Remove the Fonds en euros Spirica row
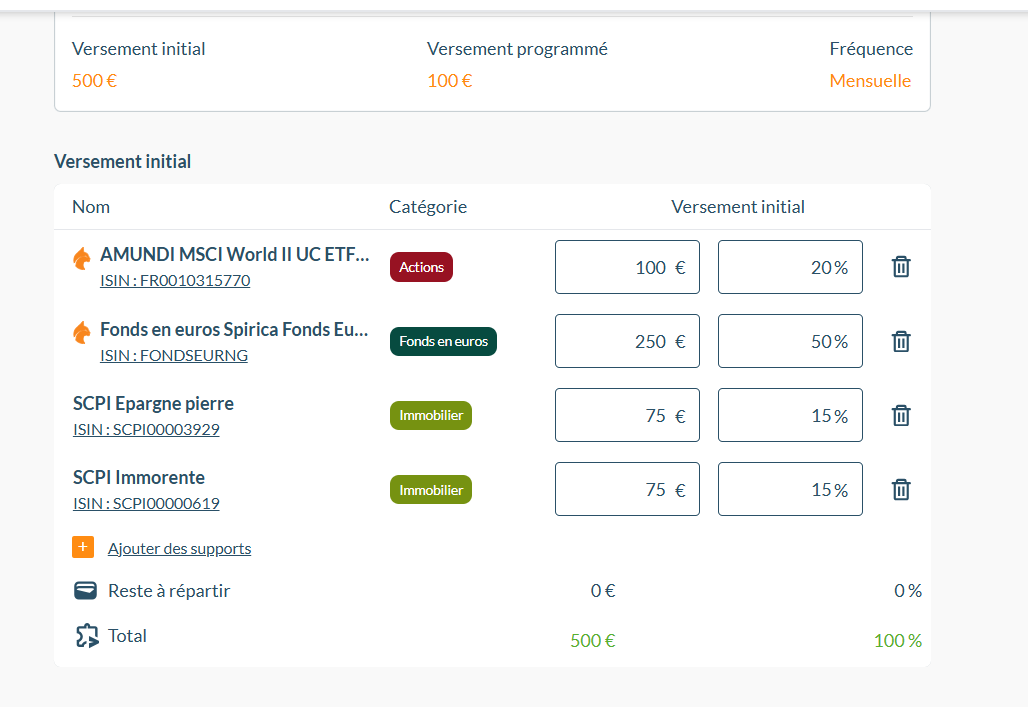This screenshot has width=1028, height=707. tap(901, 341)
